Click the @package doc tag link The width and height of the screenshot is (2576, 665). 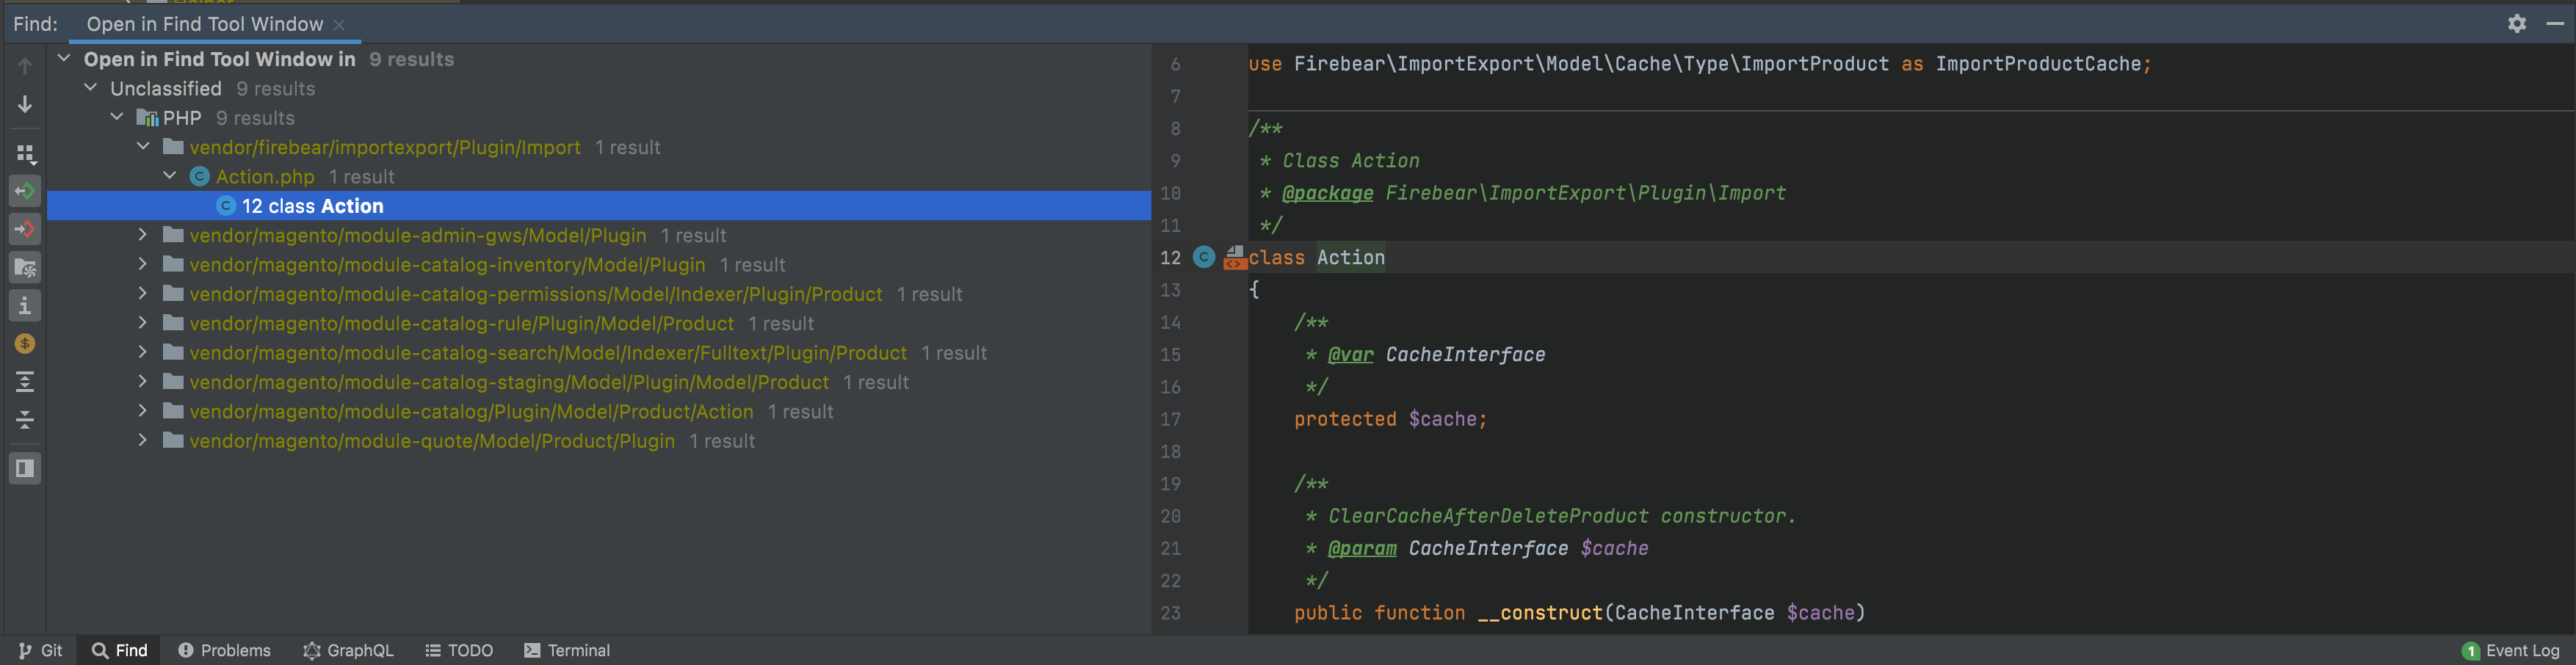point(1327,193)
